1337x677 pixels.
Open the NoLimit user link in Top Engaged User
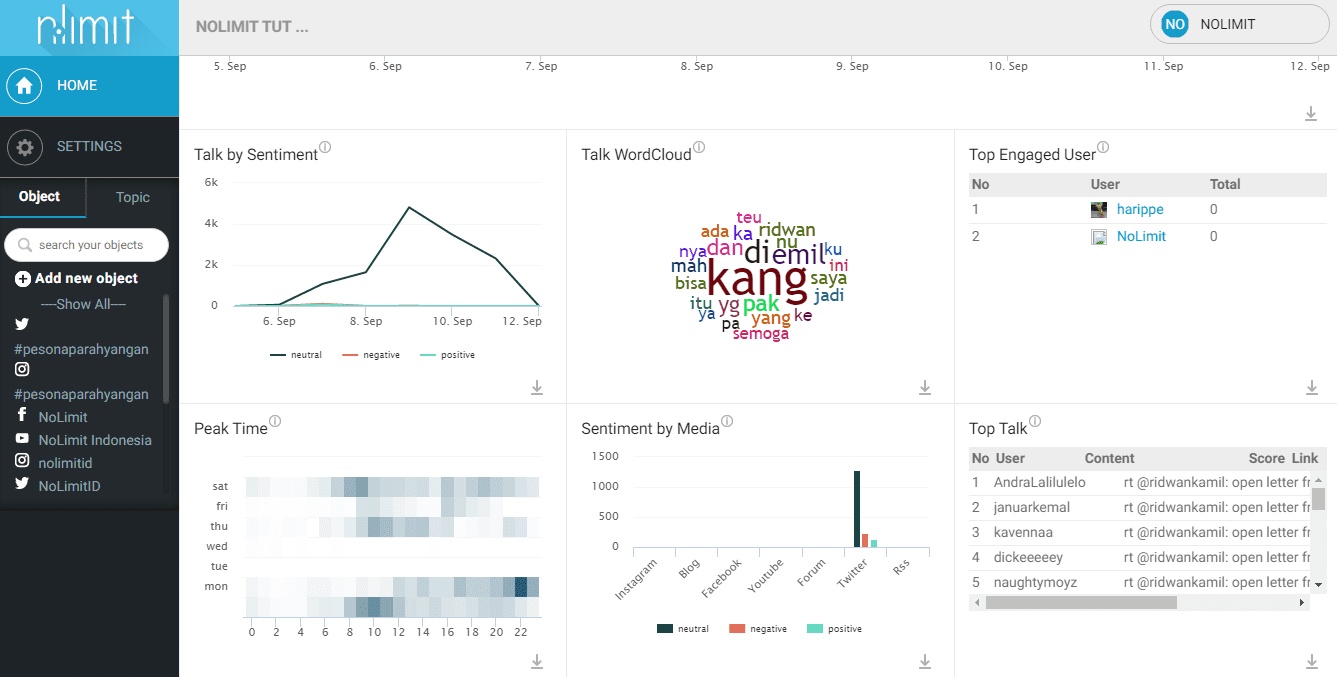coord(1141,237)
